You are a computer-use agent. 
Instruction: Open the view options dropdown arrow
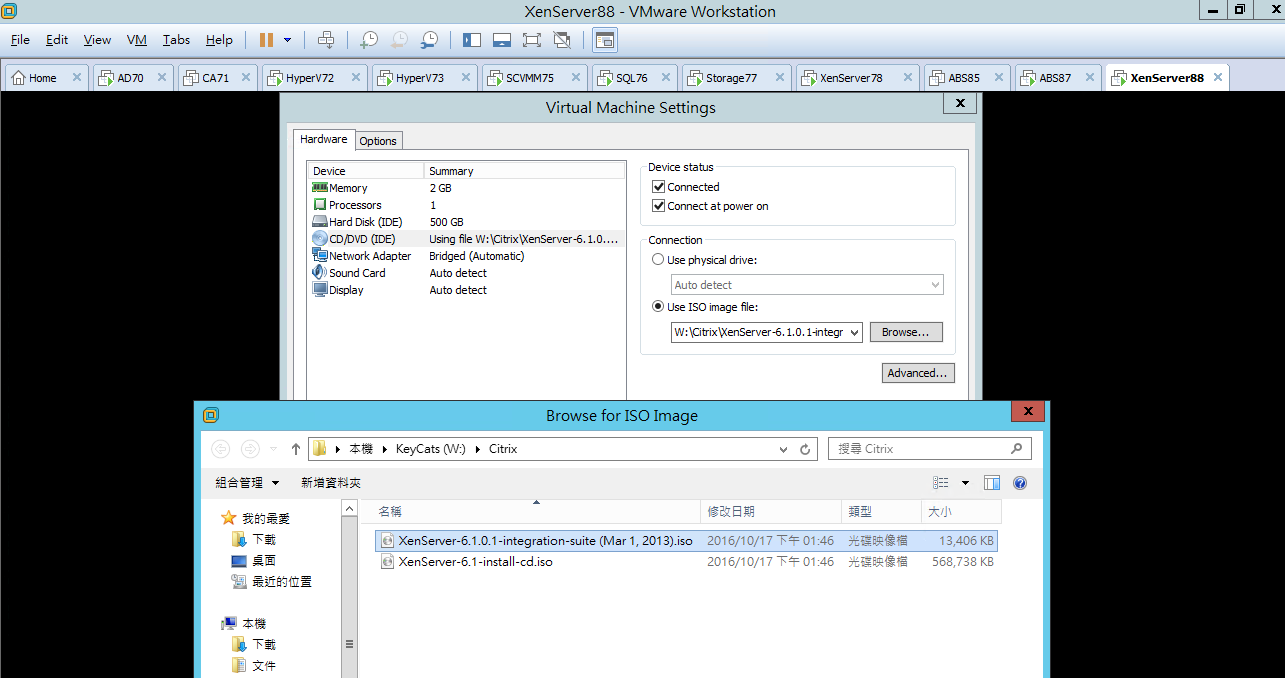(x=965, y=483)
